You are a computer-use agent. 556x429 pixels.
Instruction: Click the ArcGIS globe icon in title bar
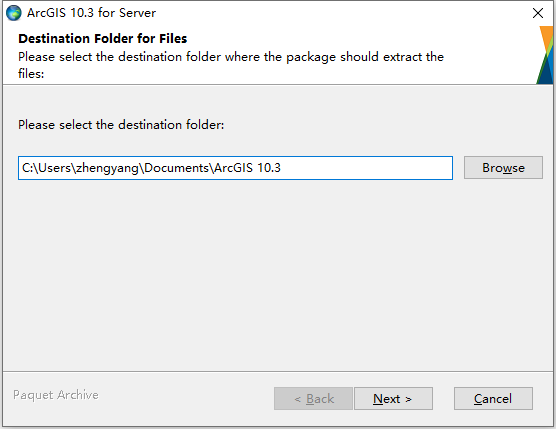click(14, 13)
